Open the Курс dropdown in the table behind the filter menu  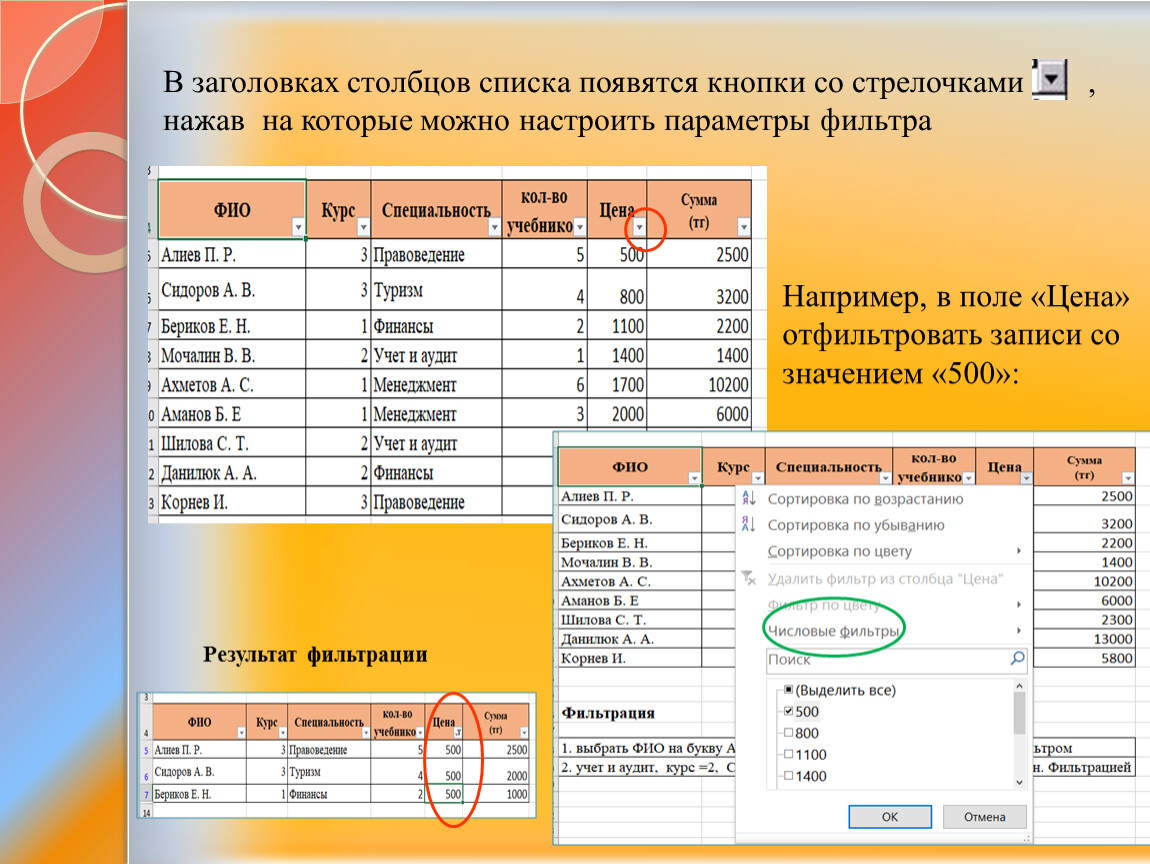click(758, 478)
